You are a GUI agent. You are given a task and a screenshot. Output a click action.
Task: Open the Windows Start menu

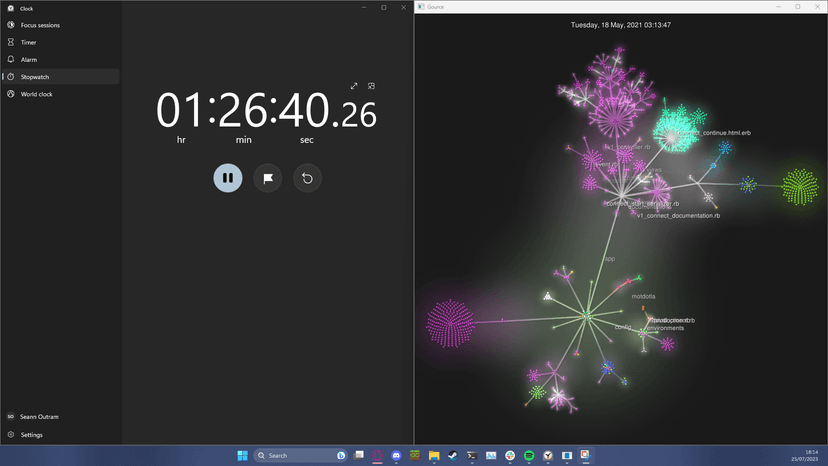(242, 456)
